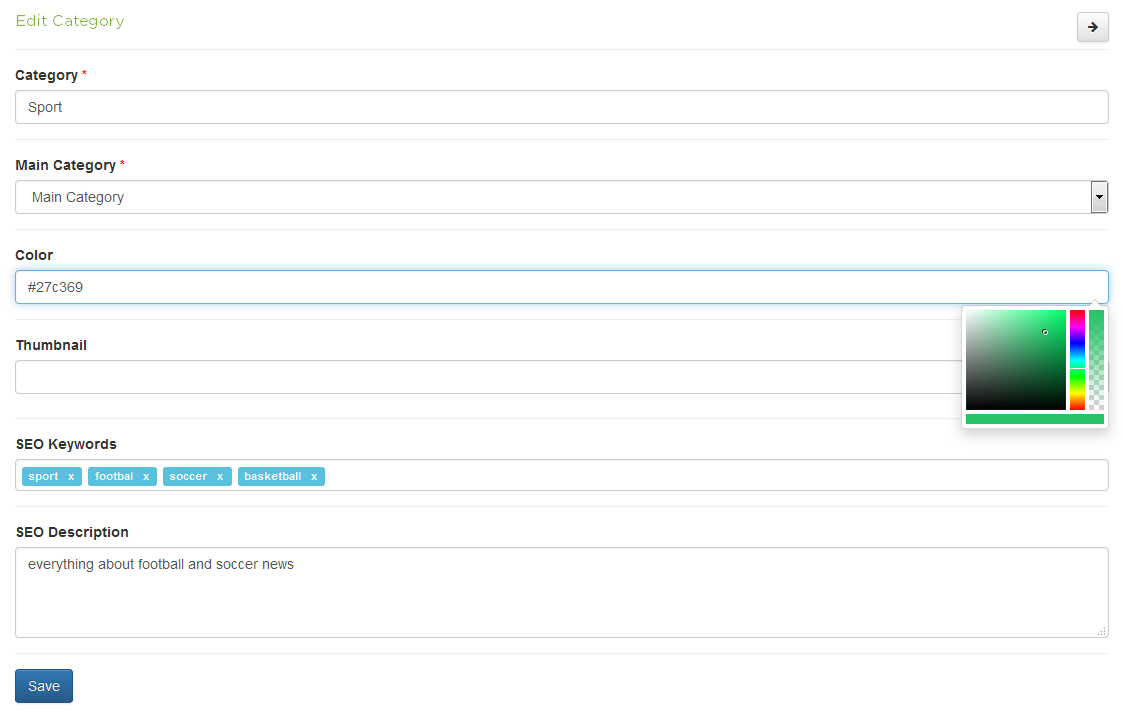The width and height of the screenshot is (1124, 722).
Task: Remove the basketball keyword tag
Action: click(314, 477)
